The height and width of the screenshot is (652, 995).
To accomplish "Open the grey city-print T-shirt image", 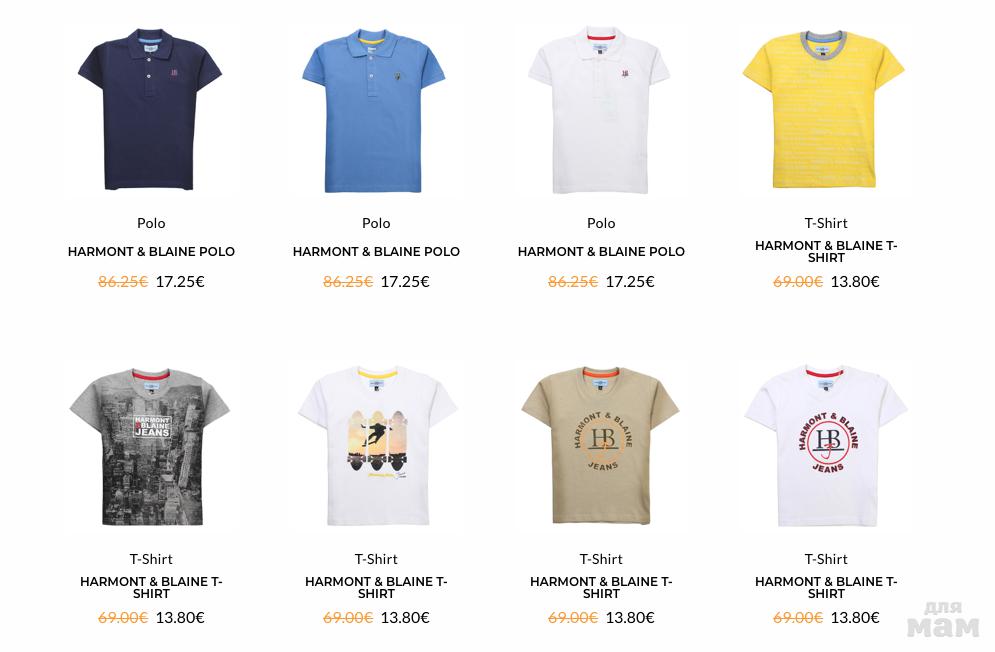I will point(150,447).
